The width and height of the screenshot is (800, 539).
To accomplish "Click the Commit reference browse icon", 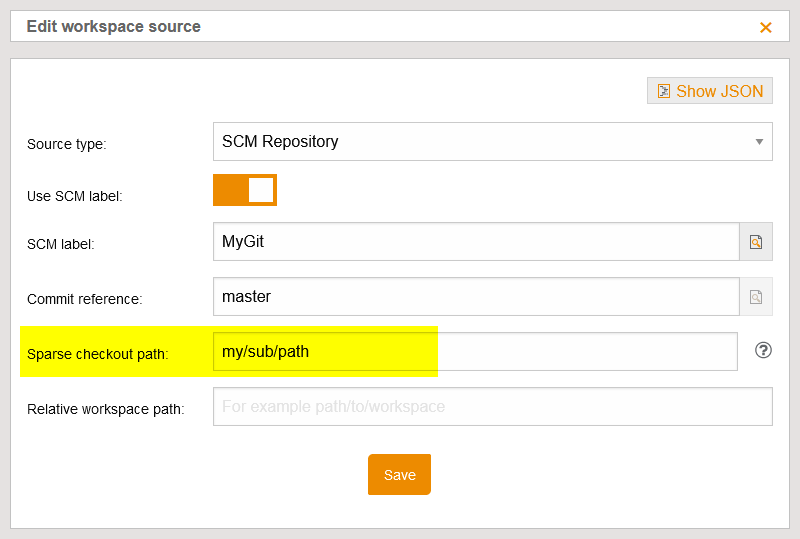I will click(x=756, y=297).
